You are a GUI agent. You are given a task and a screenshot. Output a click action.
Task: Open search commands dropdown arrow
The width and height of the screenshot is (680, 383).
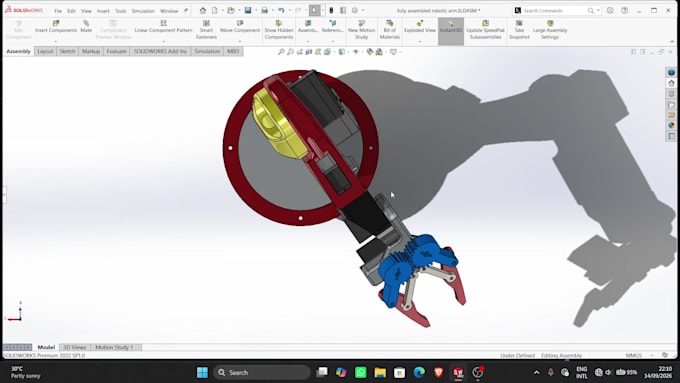(x=598, y=10)
